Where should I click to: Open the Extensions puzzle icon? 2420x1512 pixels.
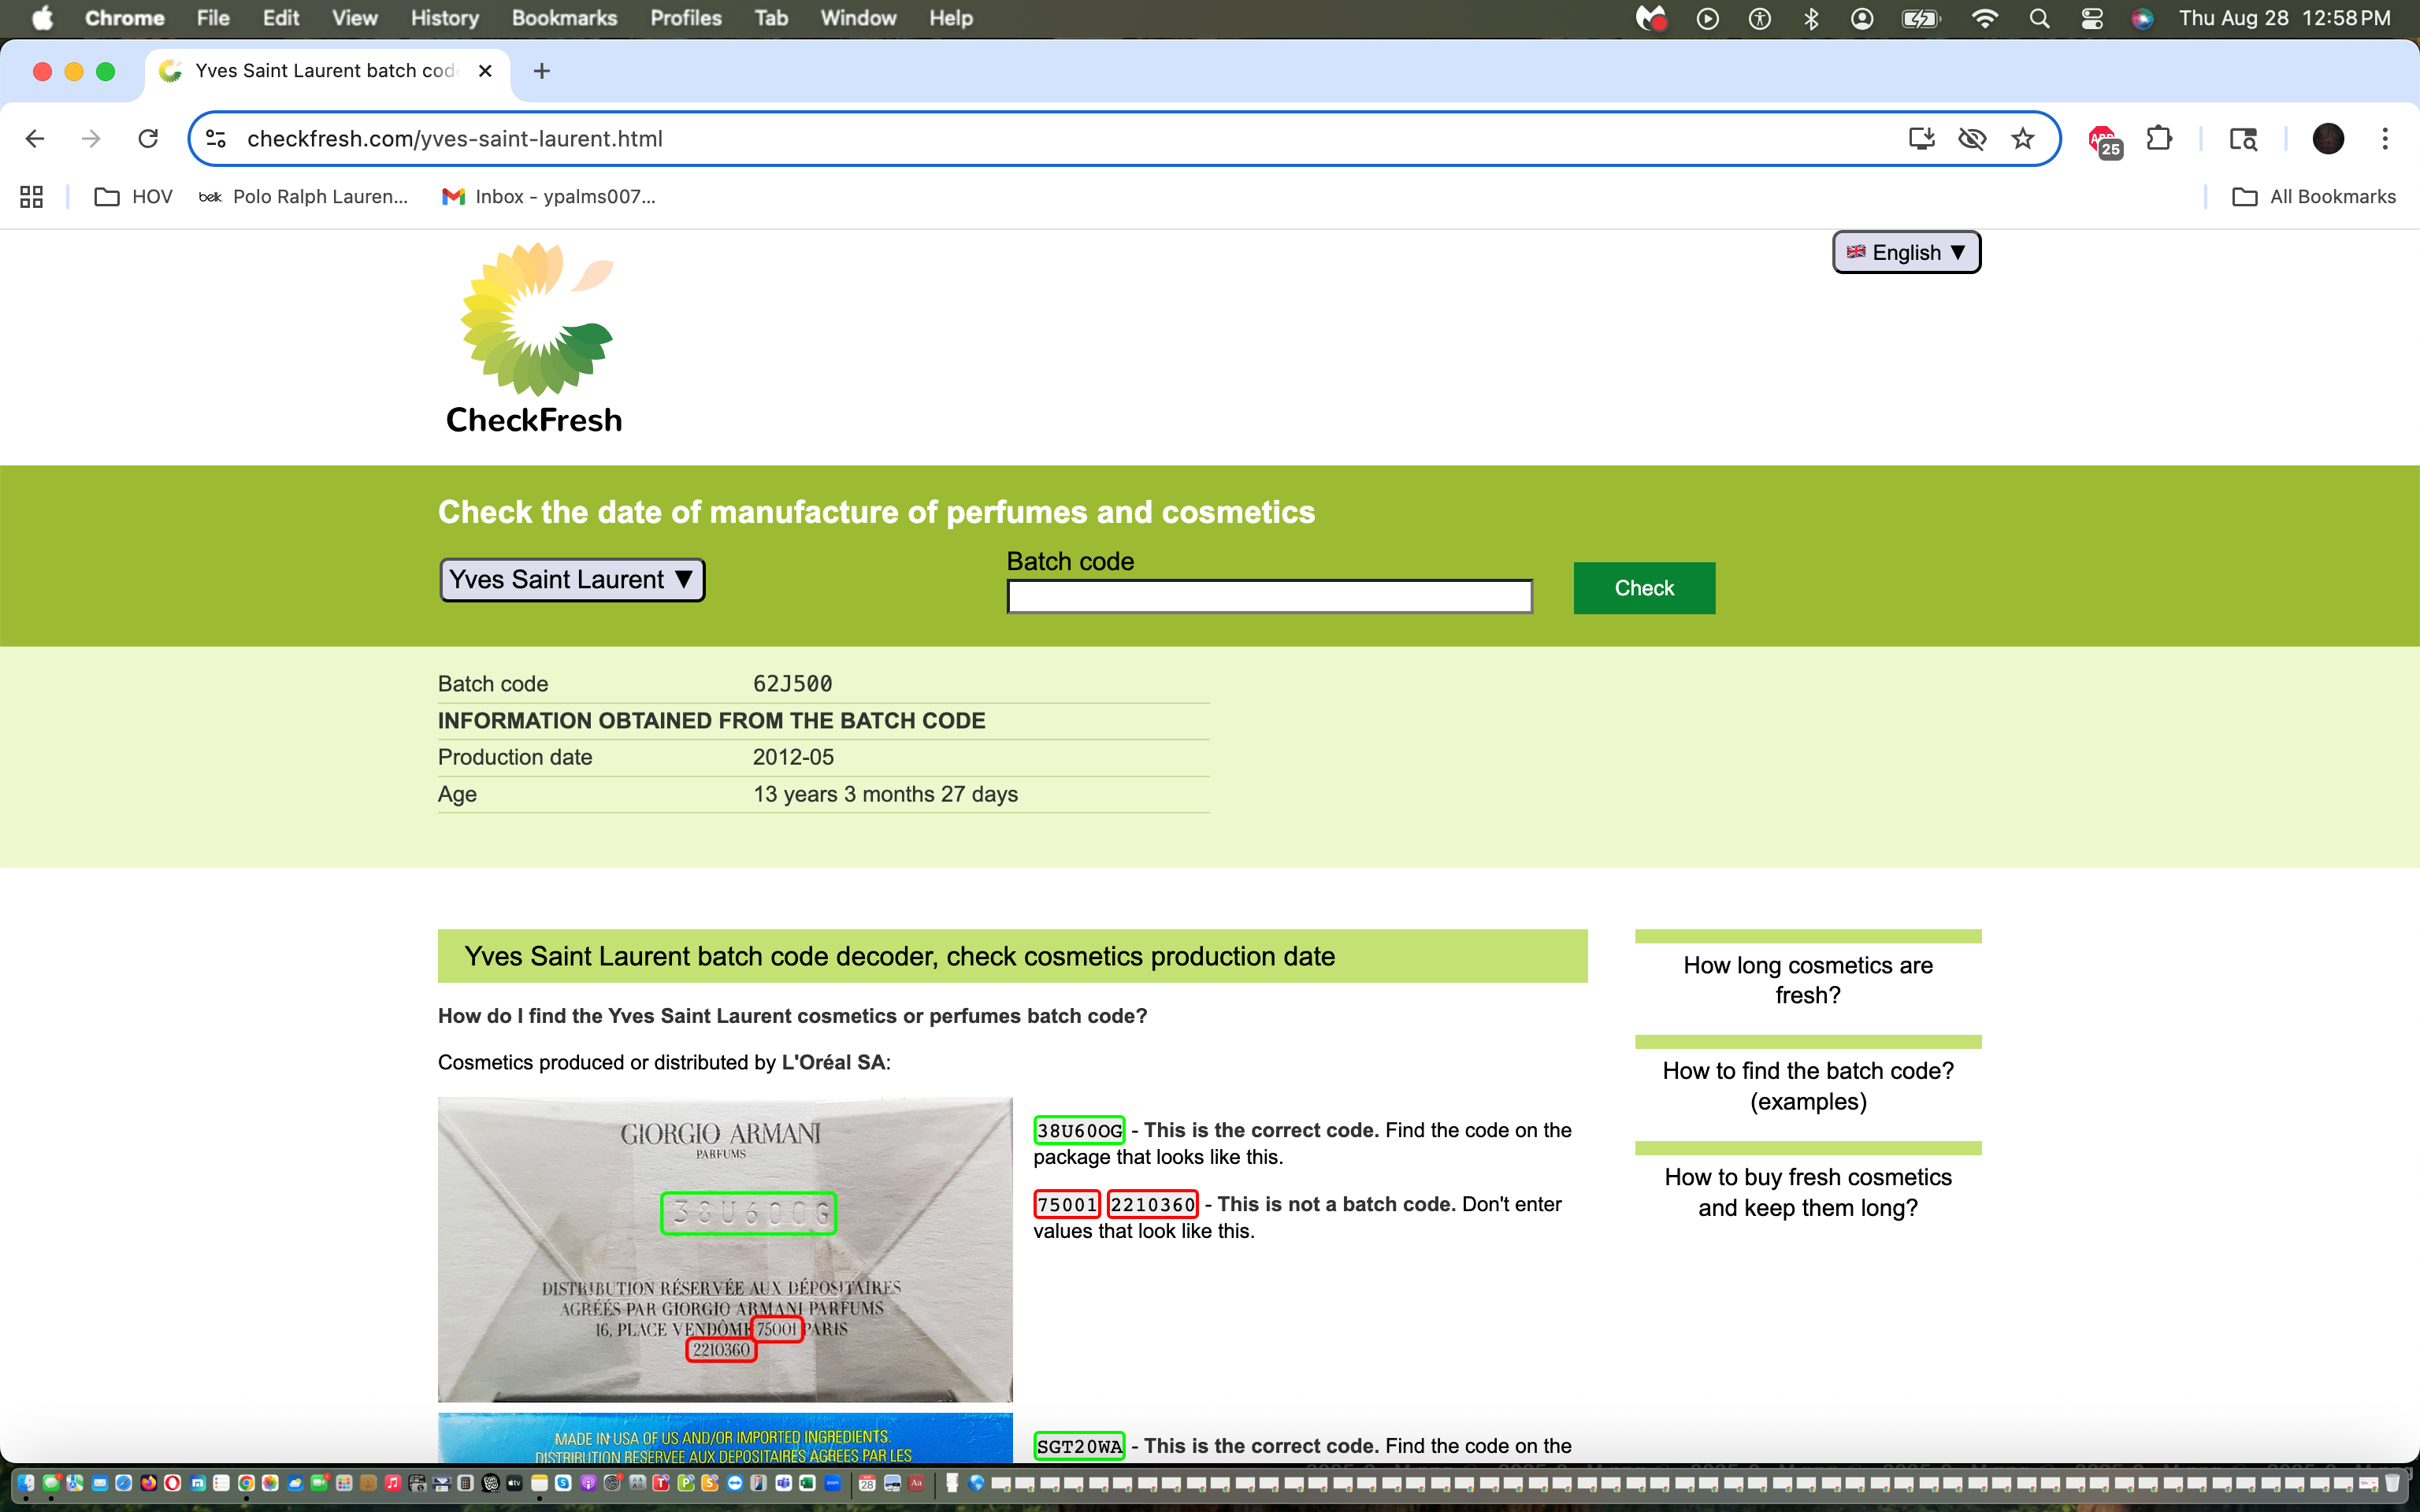click(x=2159, y=139)
